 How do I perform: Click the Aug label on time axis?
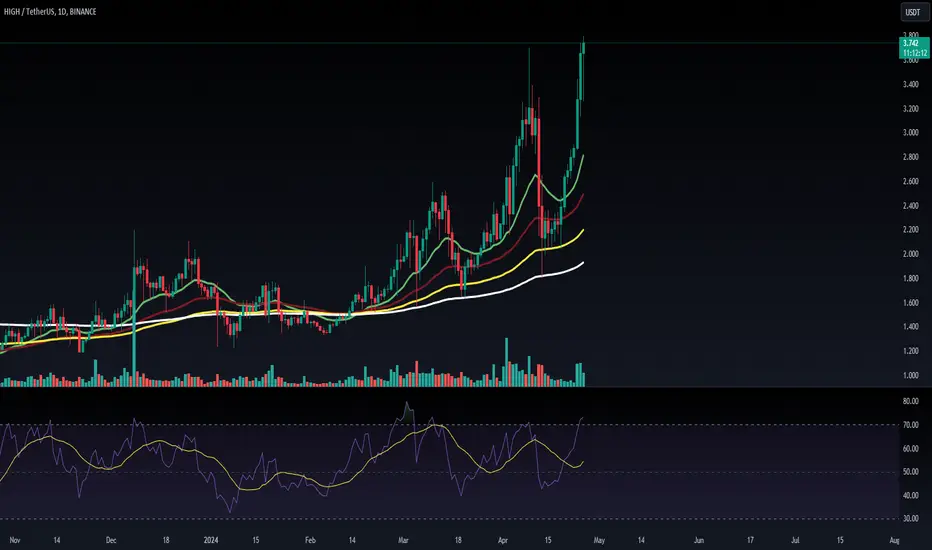coord(895,540)
